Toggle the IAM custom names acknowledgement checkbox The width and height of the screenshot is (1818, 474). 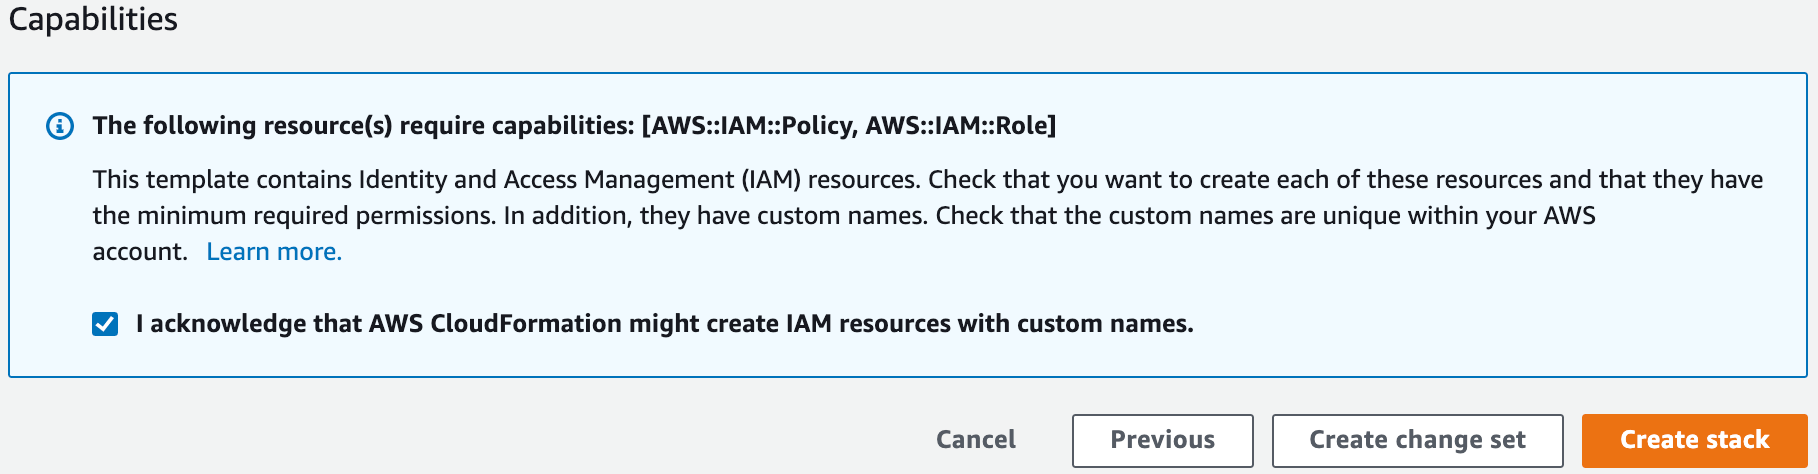(105, 324)
